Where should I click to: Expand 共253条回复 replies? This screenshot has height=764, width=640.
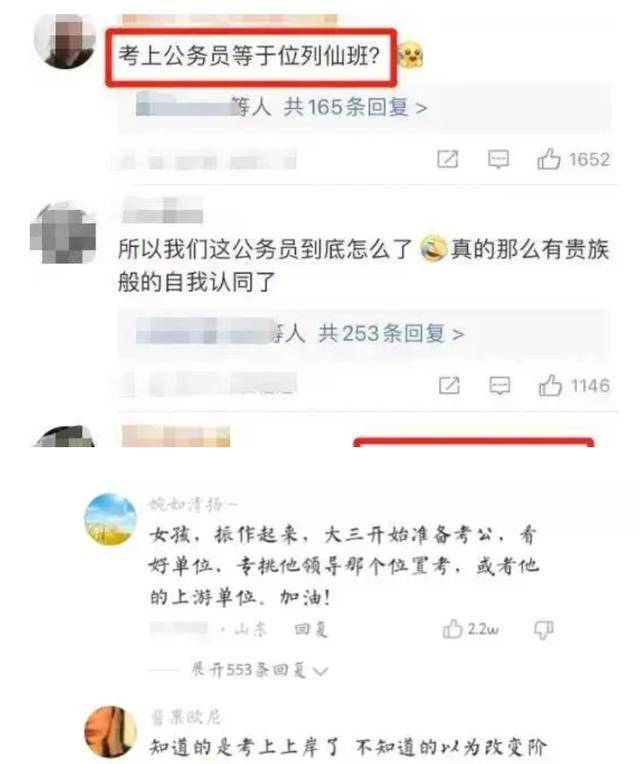[391, 334]
